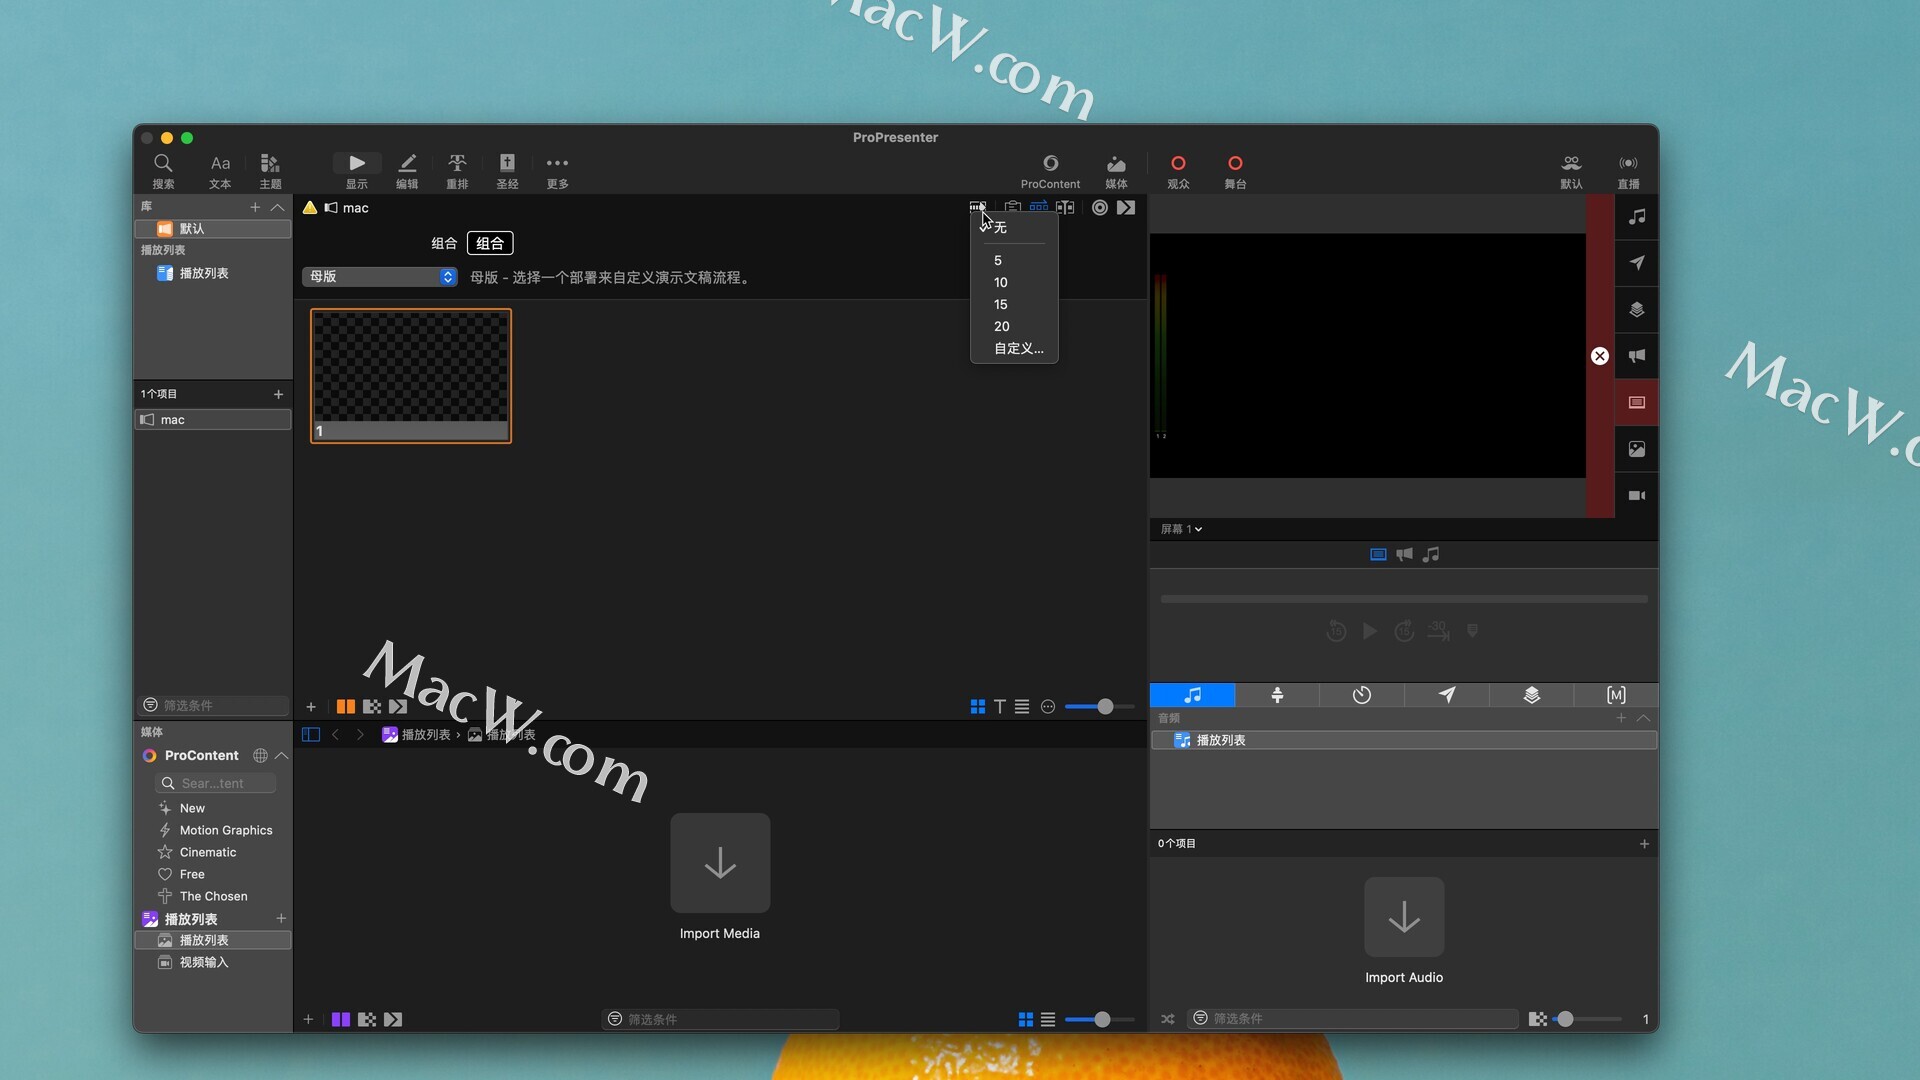Clear audio layer with music note icon
The width and height of the screenshot is (1920, 1080).
coord(1637,217)
